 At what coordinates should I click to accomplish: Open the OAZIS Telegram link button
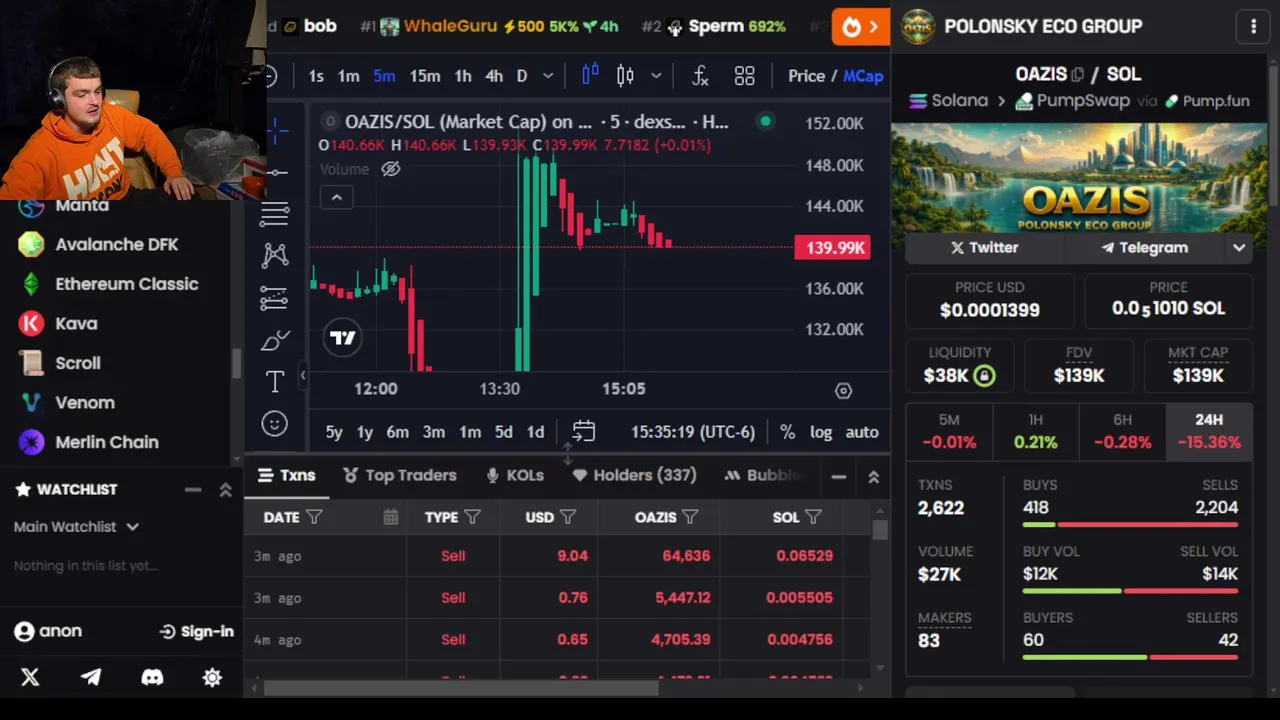(1145, 248)
